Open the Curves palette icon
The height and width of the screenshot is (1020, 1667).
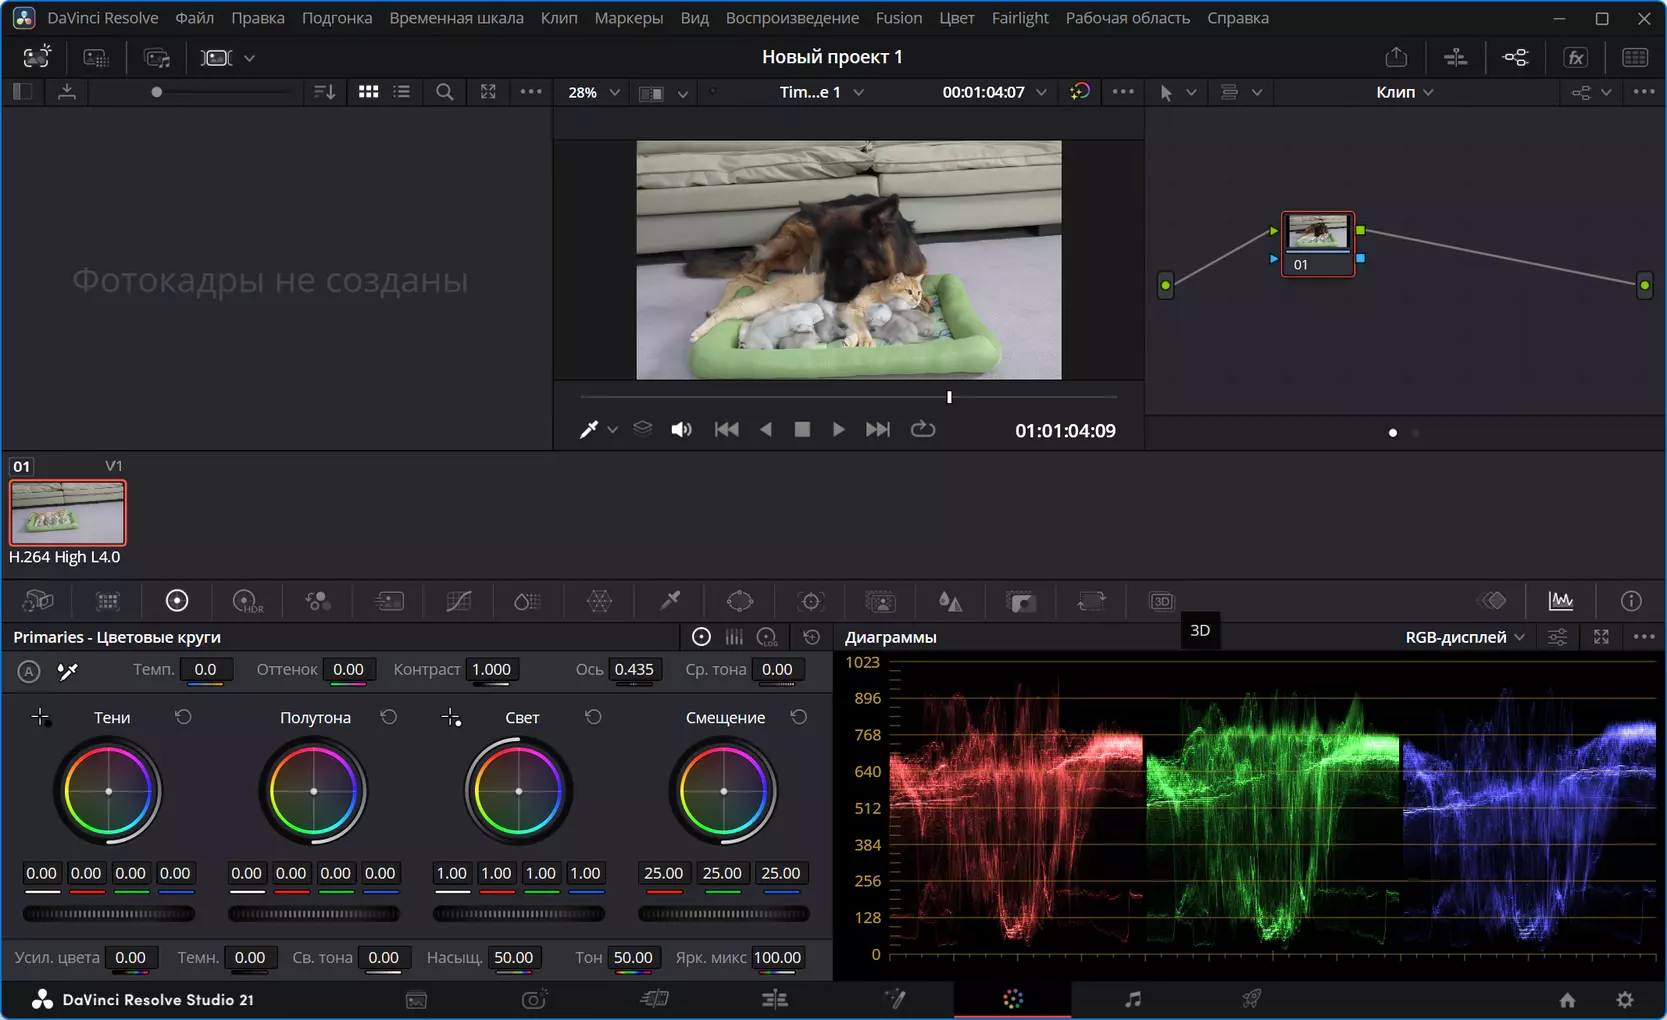pyautogui.click(x=459, y=601)
